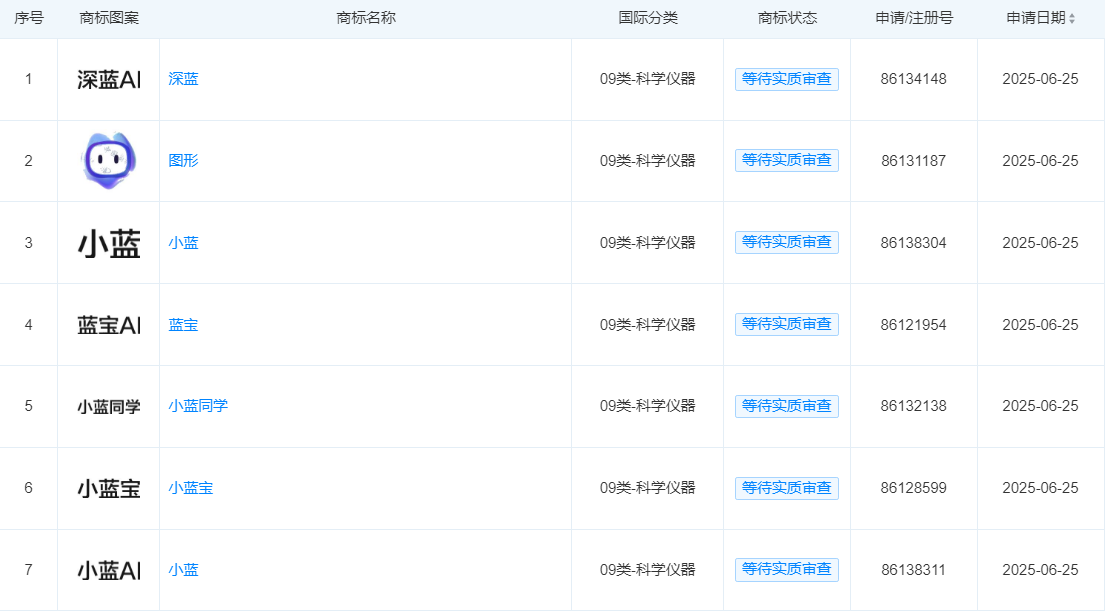Click the 序号 column header
Image resolution: width=1105 pixels, height=611 pixels.
pyautogui.click(x=29, y=18)
